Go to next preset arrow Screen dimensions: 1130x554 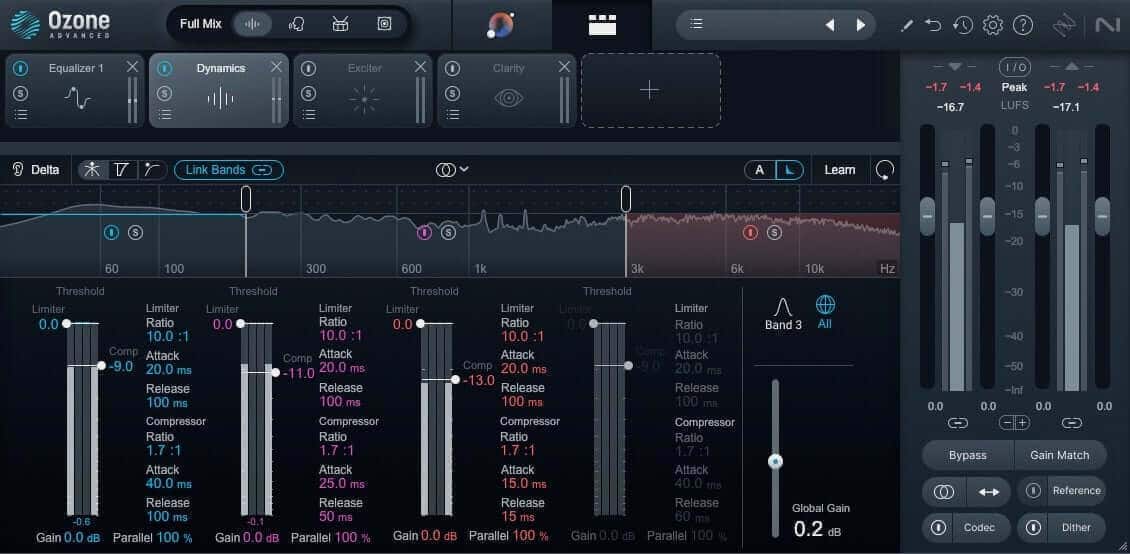tap(860, 25)
